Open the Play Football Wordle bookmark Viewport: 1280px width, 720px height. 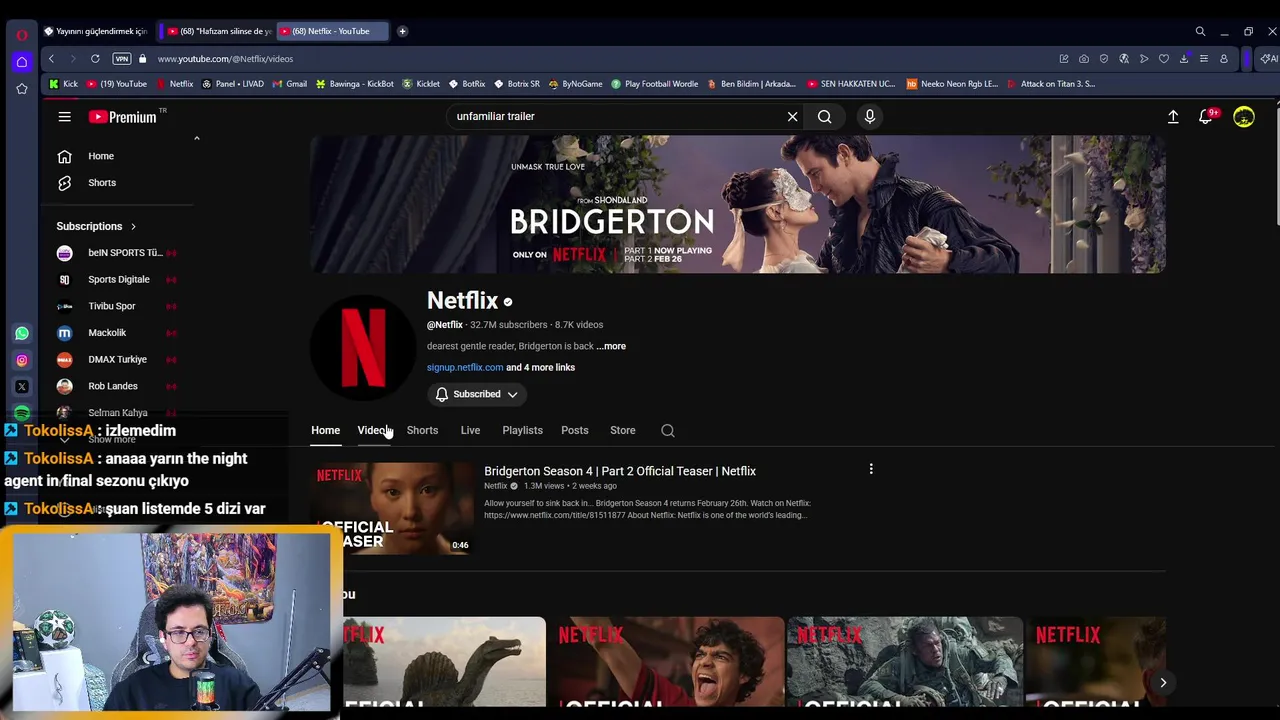pyautogui.click(x=655, y=84)
